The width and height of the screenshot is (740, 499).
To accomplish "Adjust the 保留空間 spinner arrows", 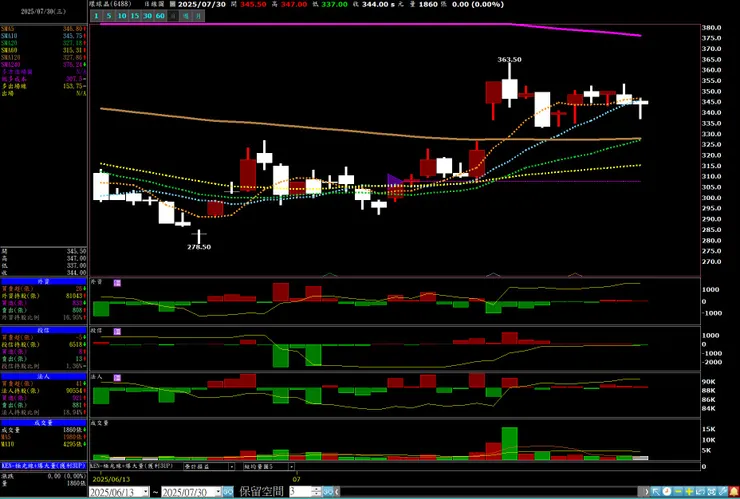I will pos(317,491).
